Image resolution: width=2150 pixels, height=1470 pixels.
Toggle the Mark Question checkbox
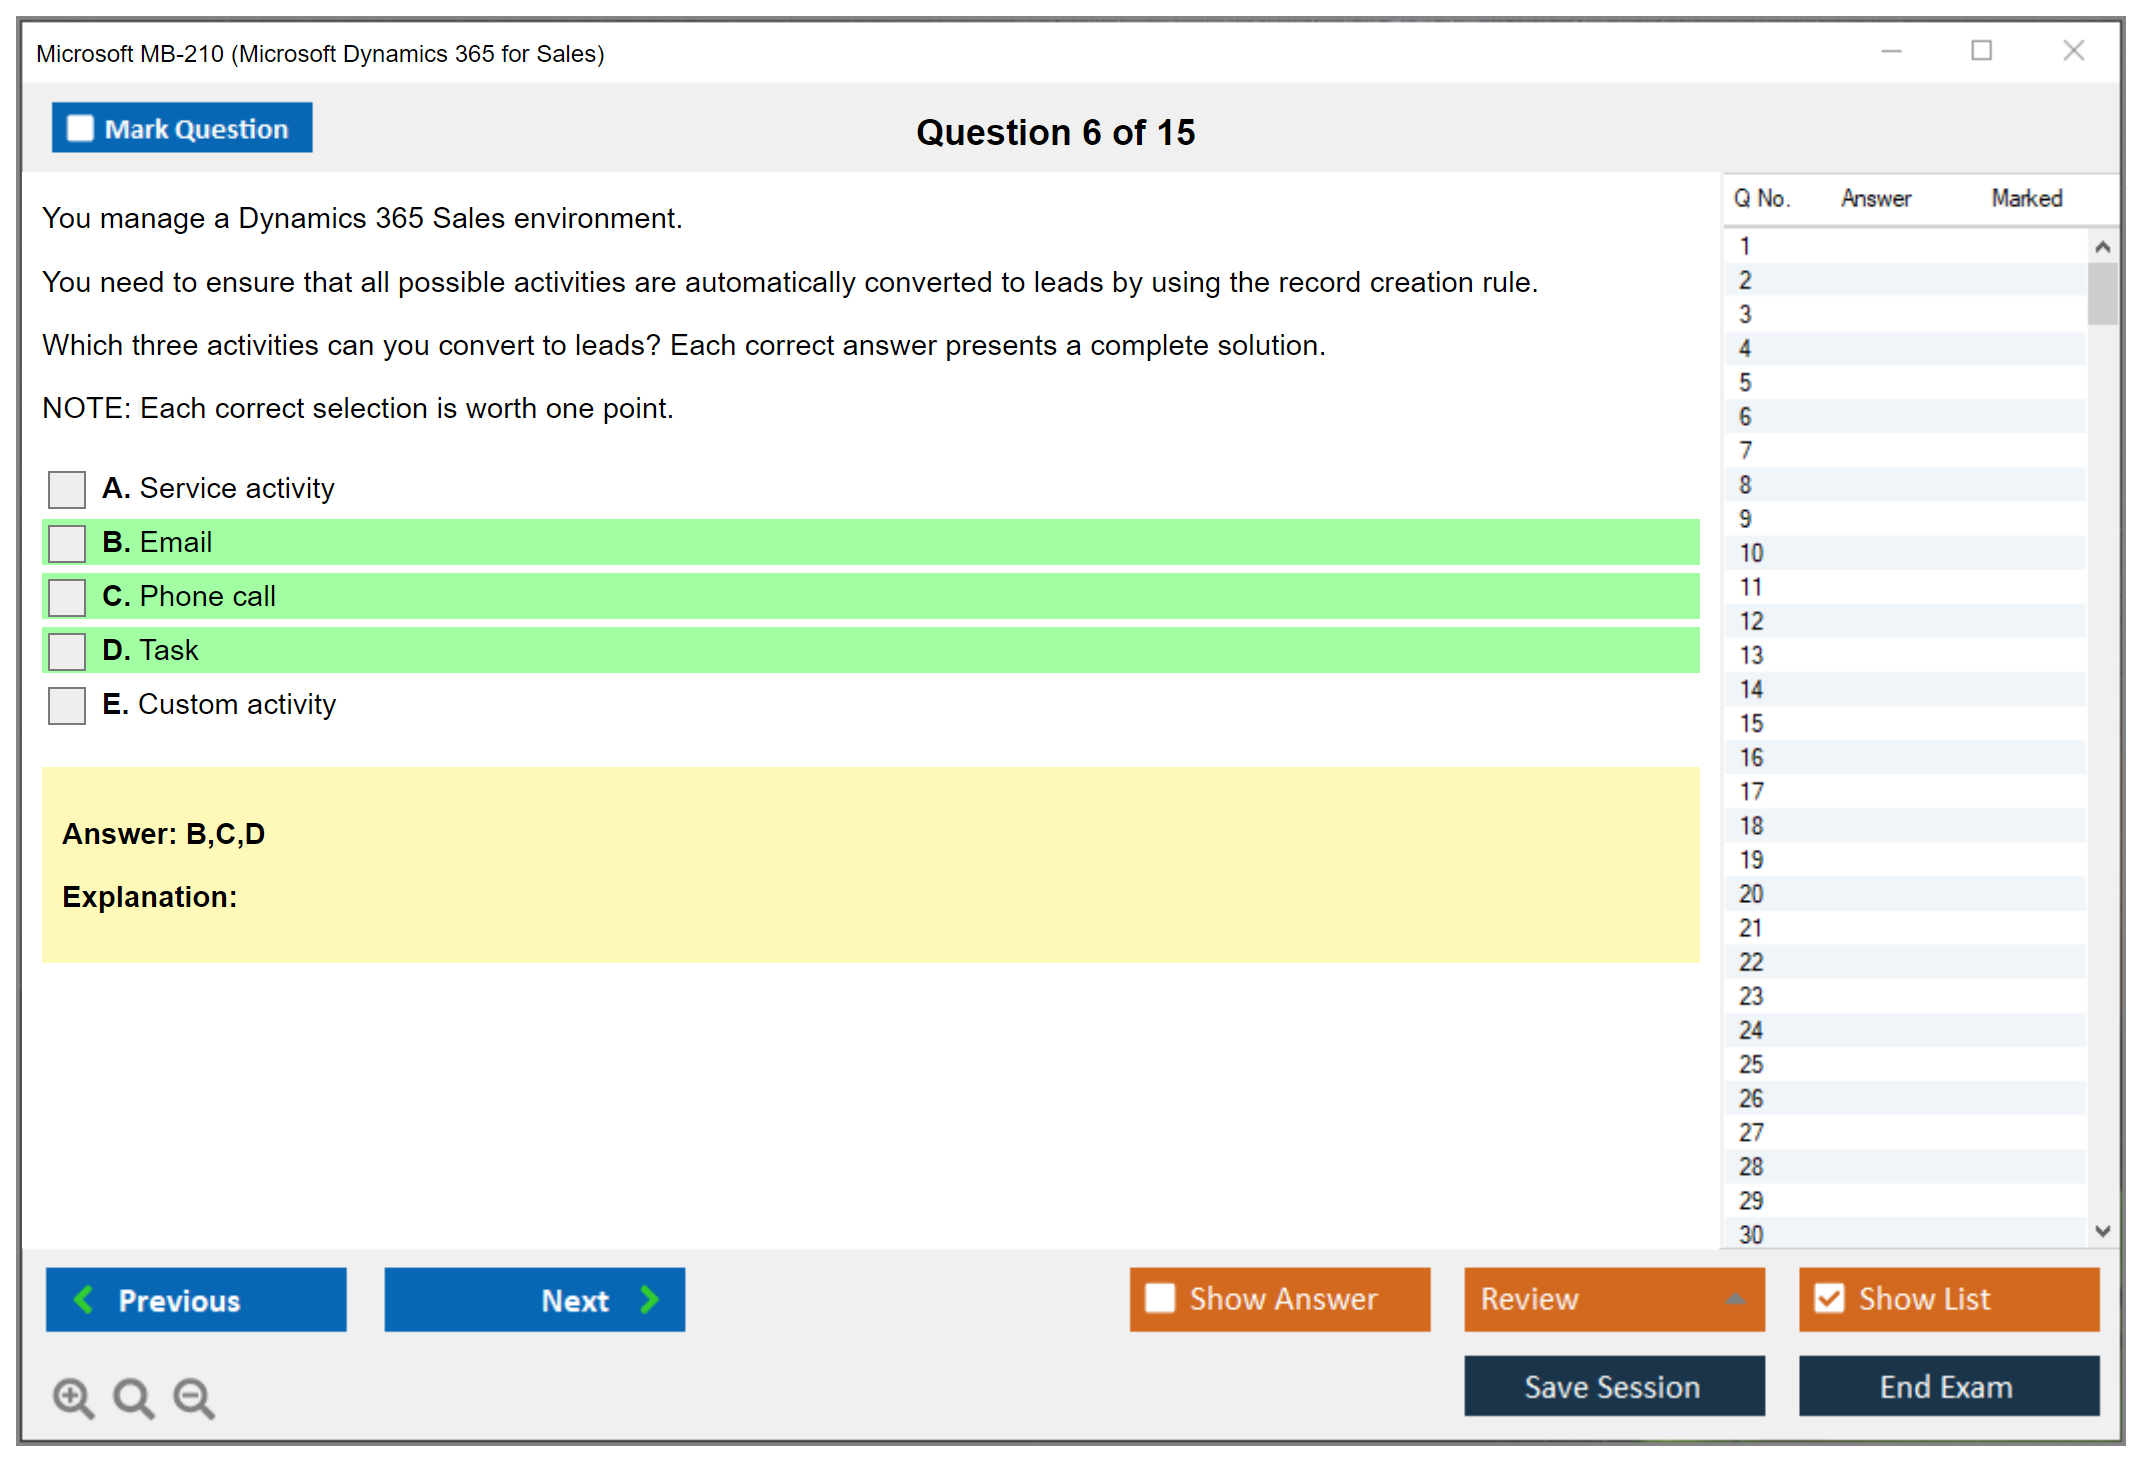coord(80,128)
